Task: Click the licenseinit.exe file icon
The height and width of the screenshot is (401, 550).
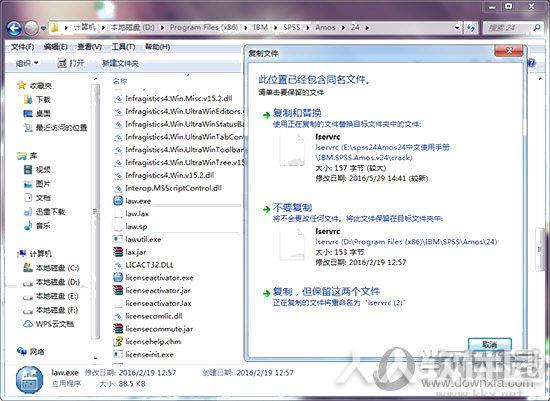Action: 118,354
